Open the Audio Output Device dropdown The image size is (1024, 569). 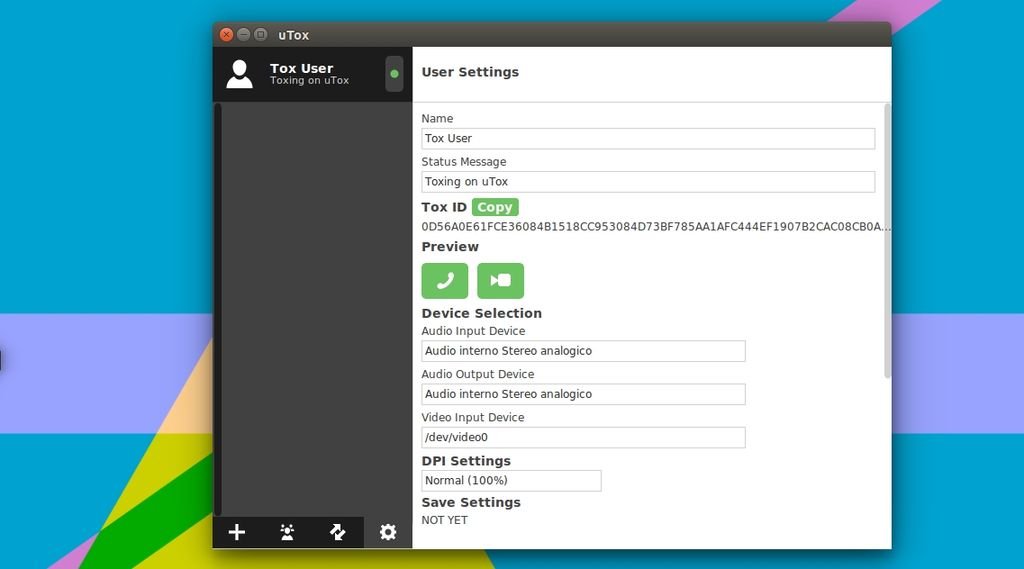click(583, 394)
